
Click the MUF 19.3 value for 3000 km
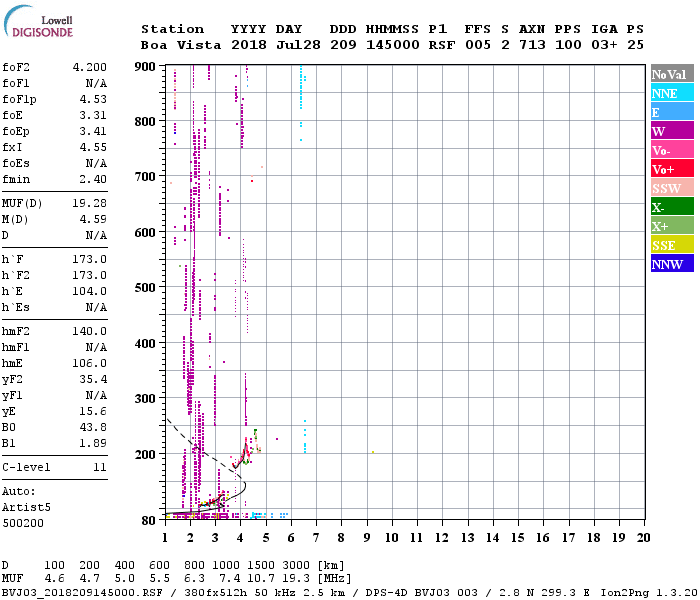pos(296,579)
